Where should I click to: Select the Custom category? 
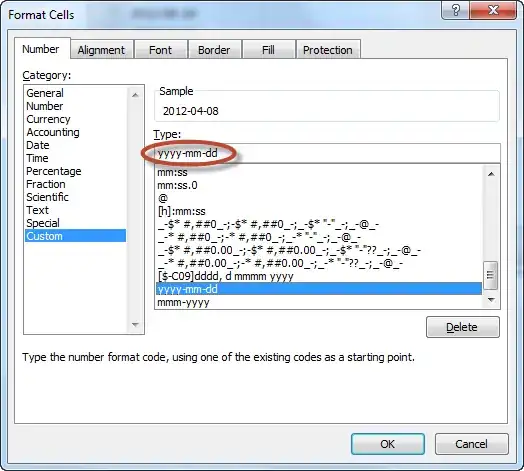[76, 236]
